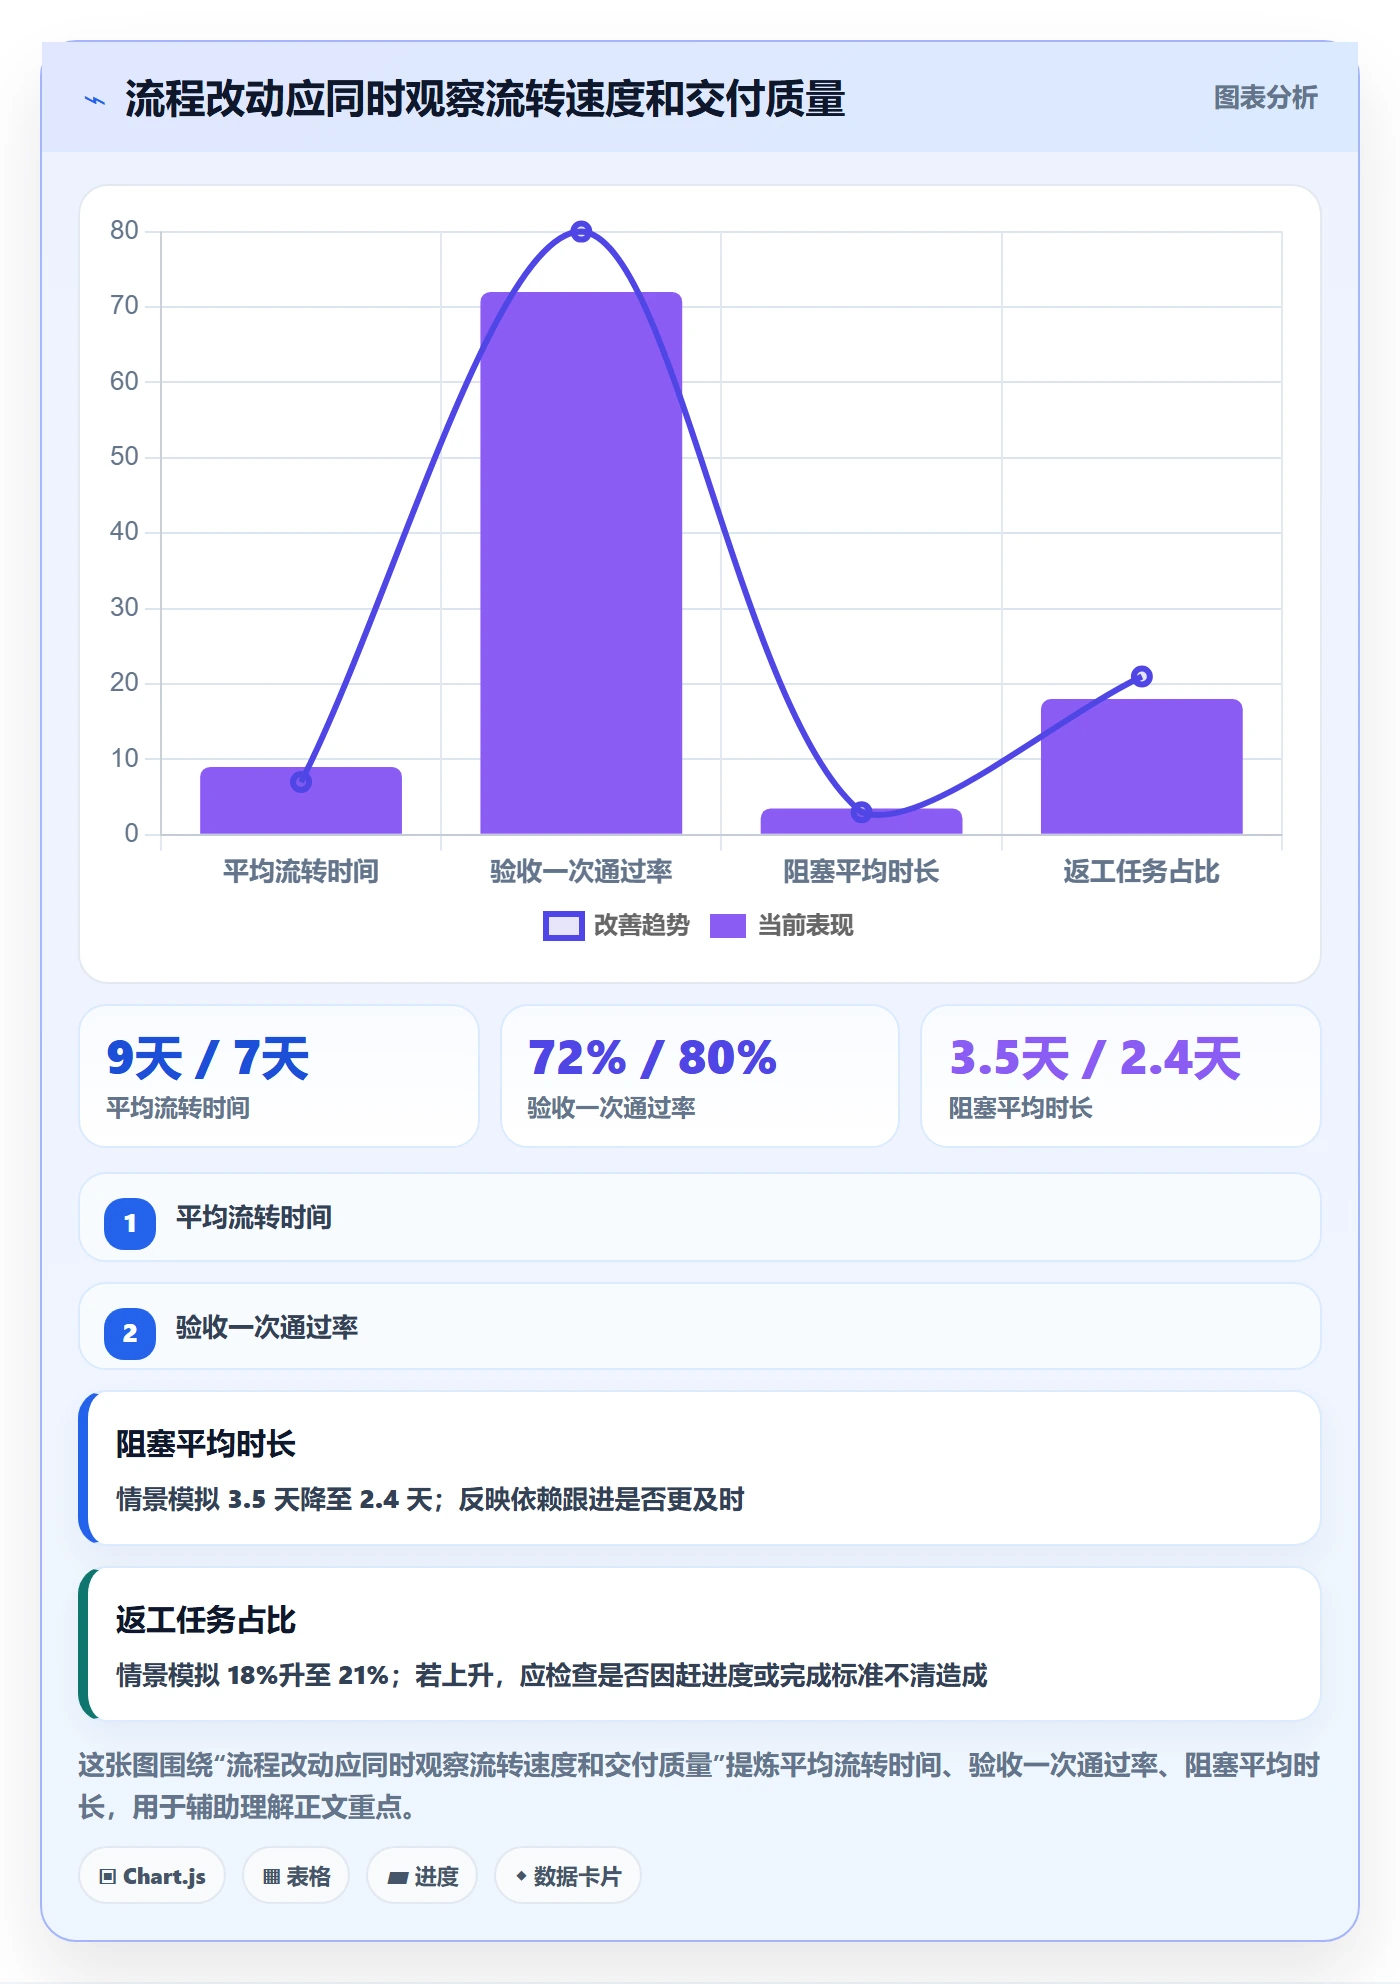Screen dimensions: 1400x1984
Task: Click text 情景模拟 3.5 天降至 2.4 天
Action: point(274,1500)
